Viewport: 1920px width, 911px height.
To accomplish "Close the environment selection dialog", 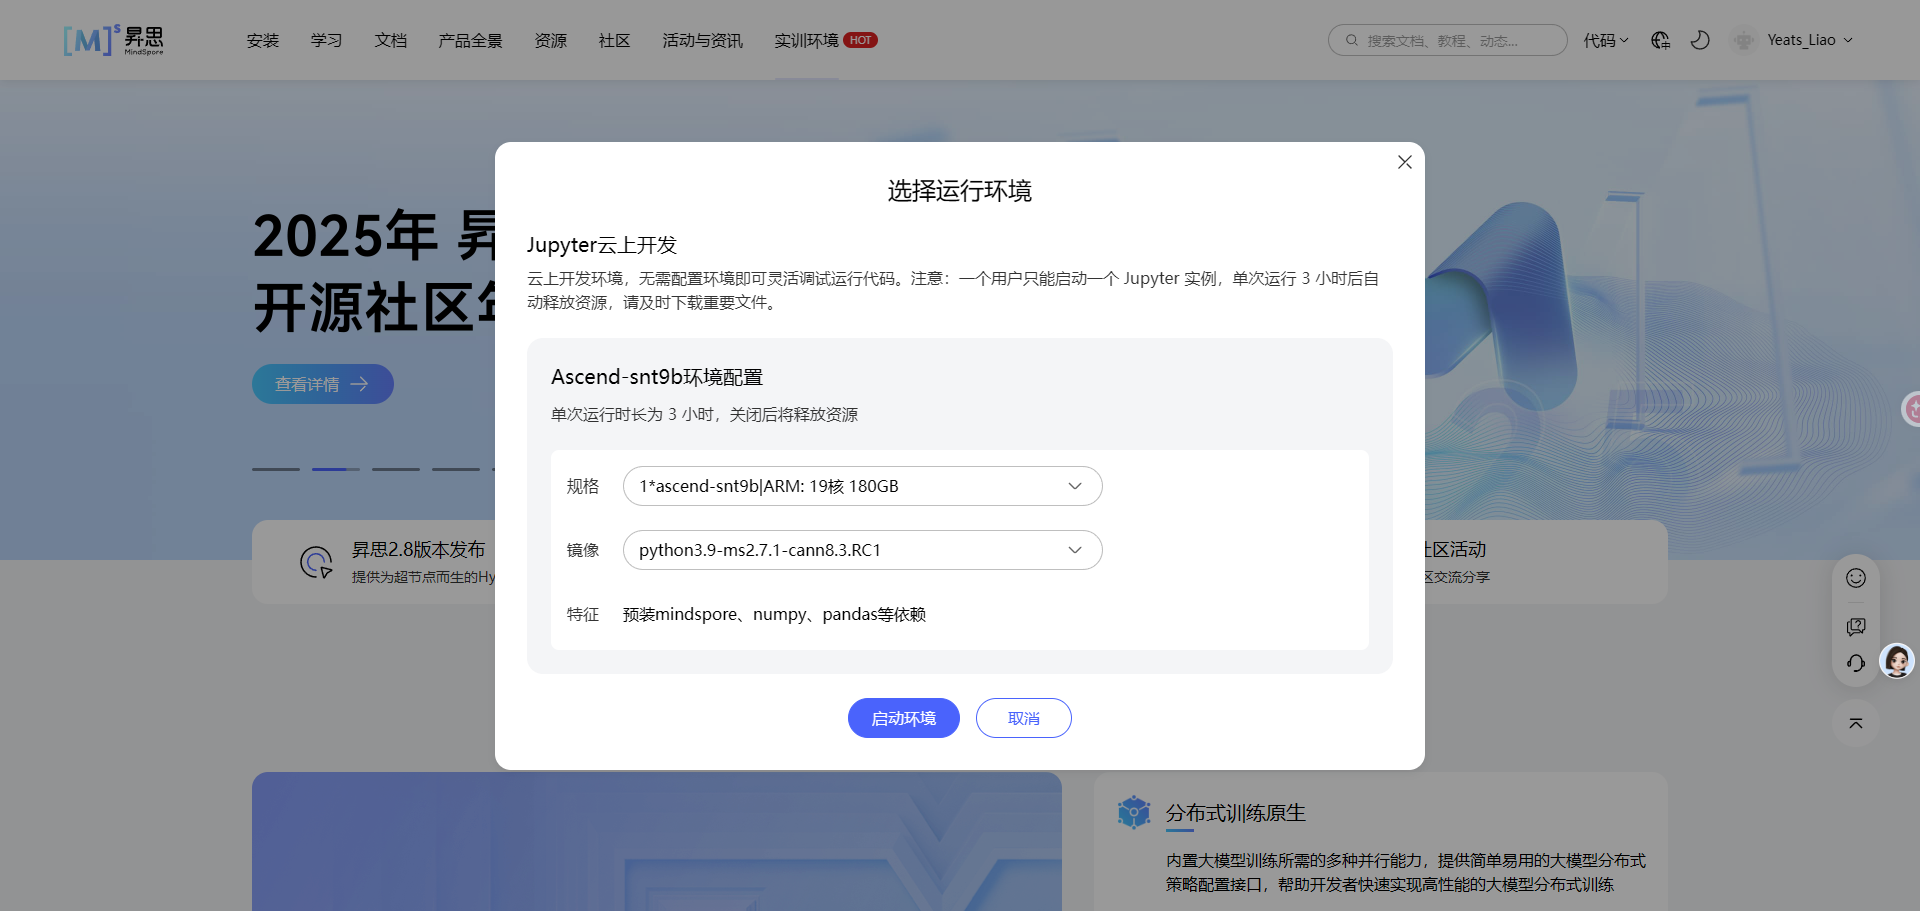I will 1404,162.
